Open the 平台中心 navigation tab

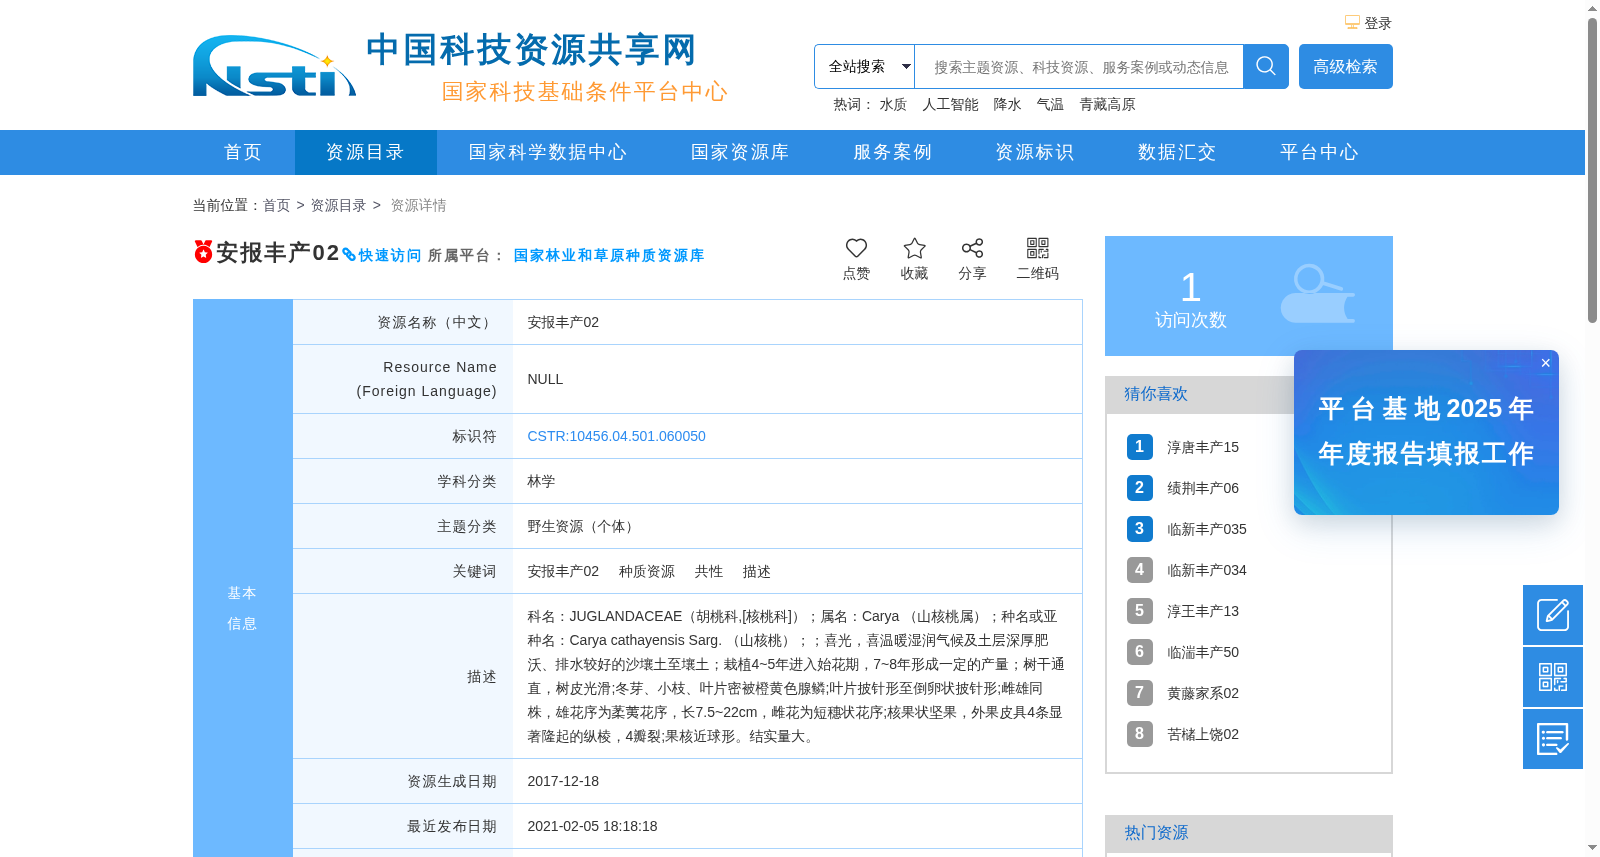pos(1319,152)
